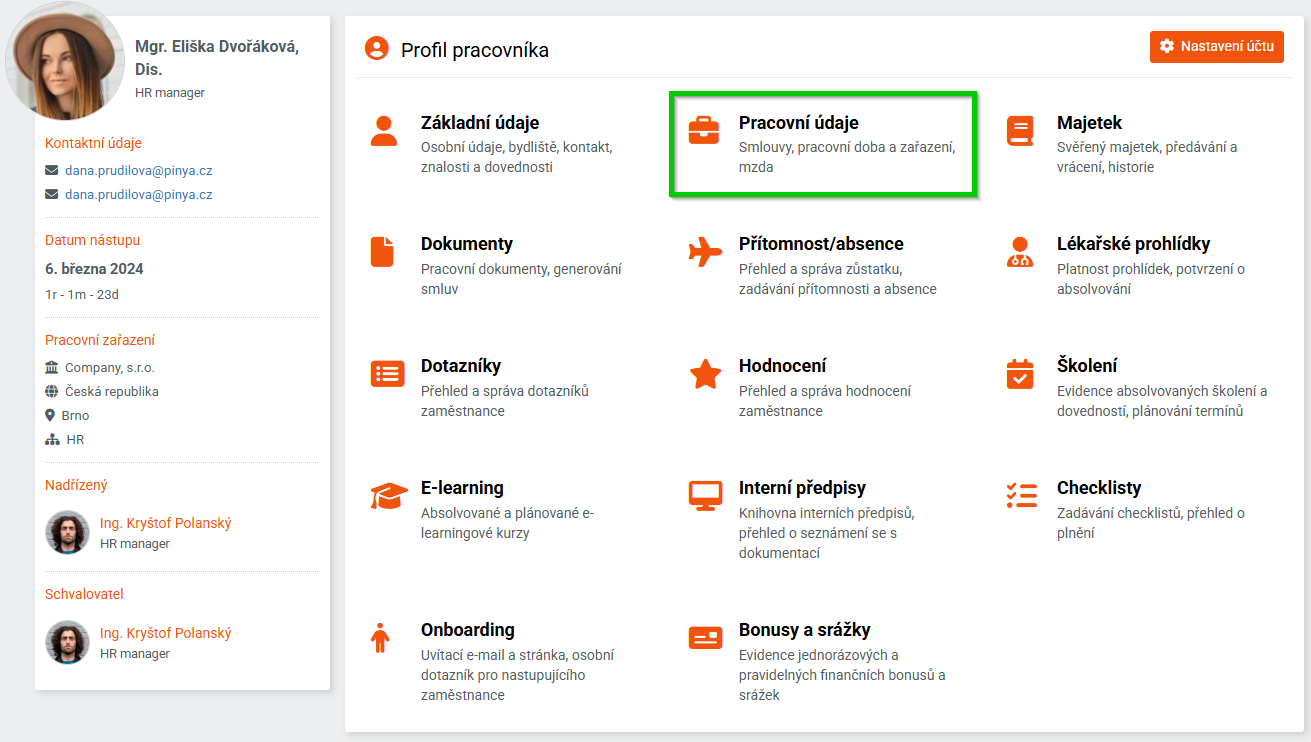Open the Pracovní údaje briefcase icon
This screenshot has height=742, width=1311.
704,131
